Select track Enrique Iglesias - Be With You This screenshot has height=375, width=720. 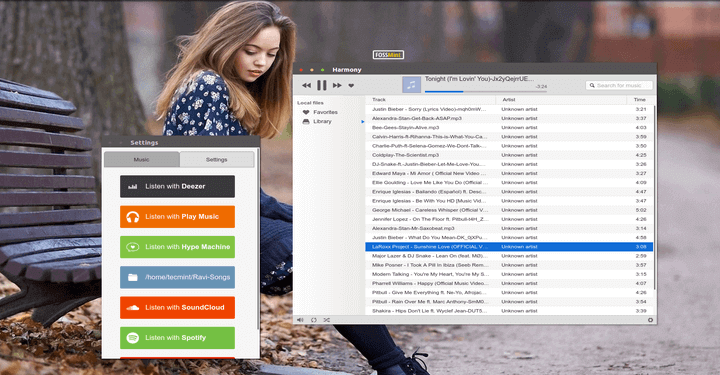point(509,201)
